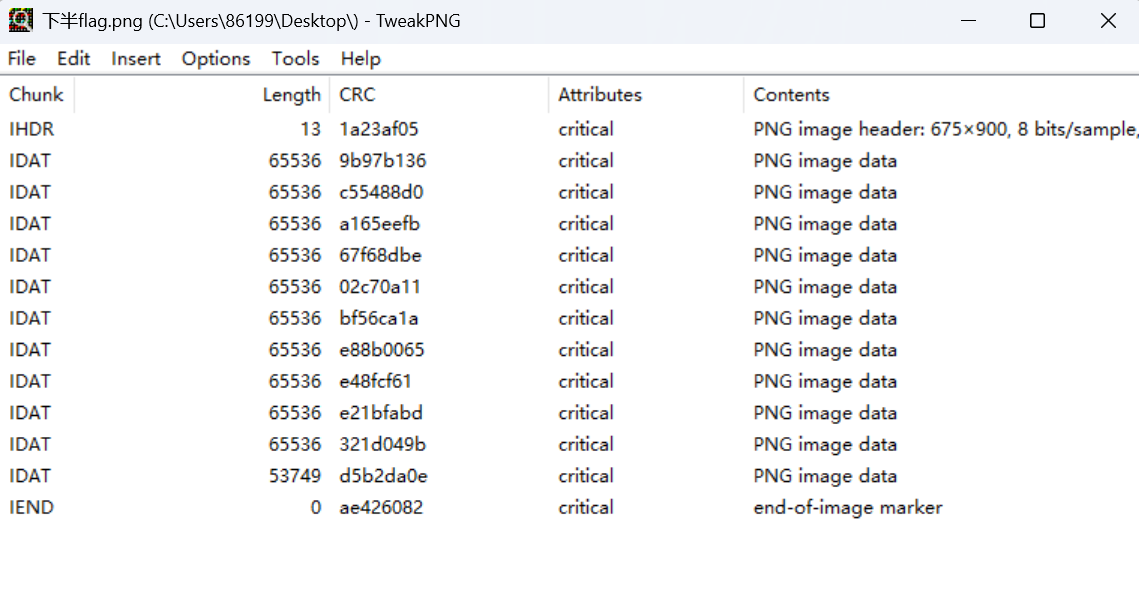Viewport: 1139px width, 598px height.
Task: Click the CRC column header
Action: coord(357,95)
